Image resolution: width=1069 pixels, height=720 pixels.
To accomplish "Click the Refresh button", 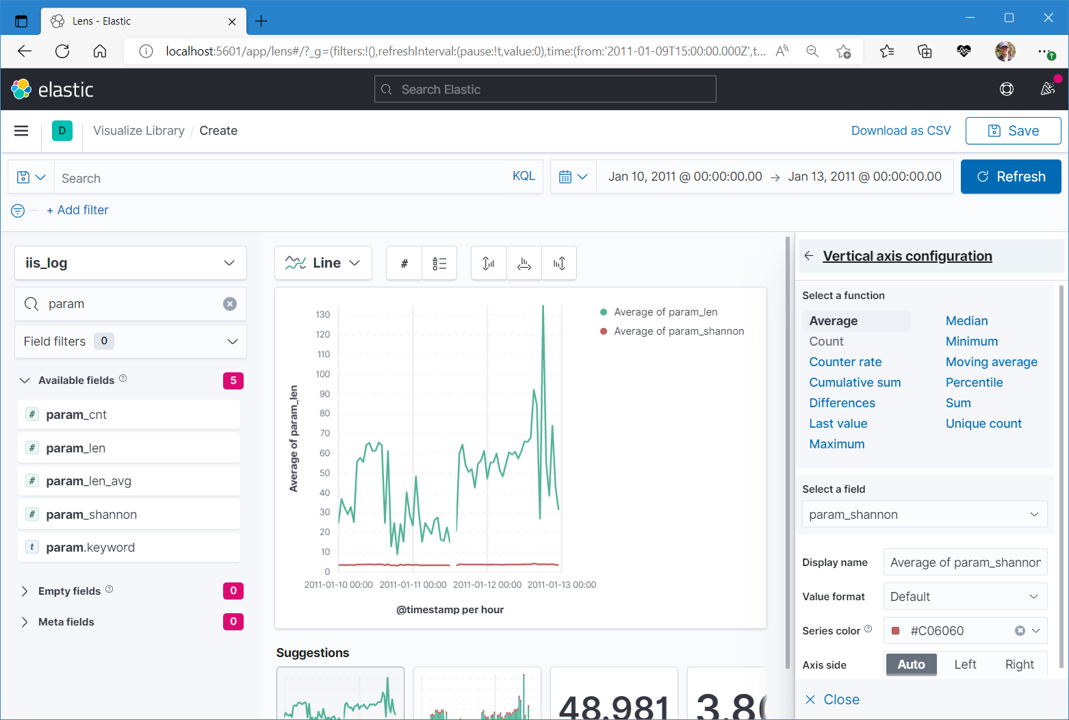I will [1011, 177].
